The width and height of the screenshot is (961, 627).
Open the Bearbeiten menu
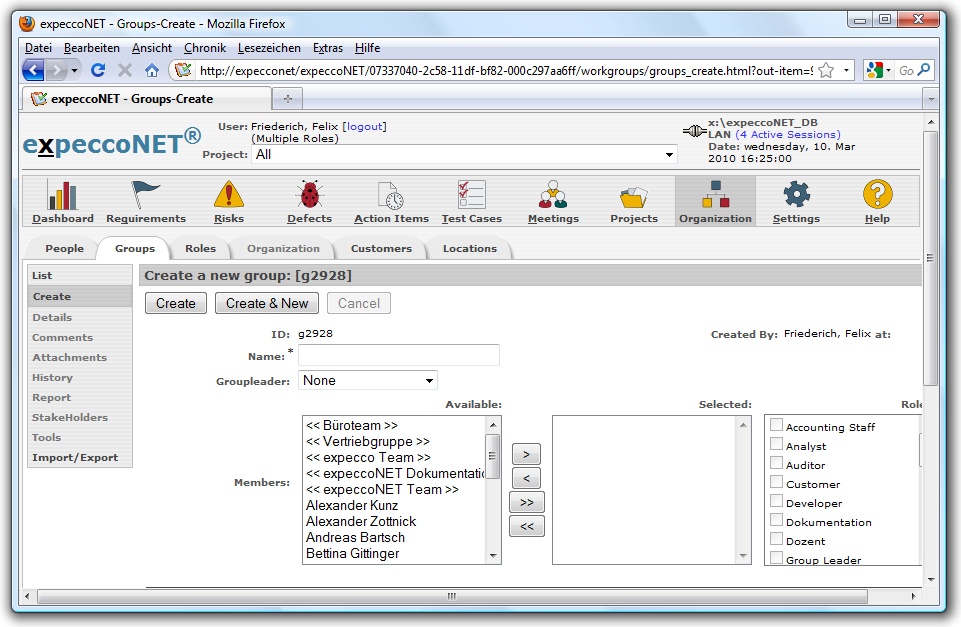pyautogui.click(x=91, y=48)
